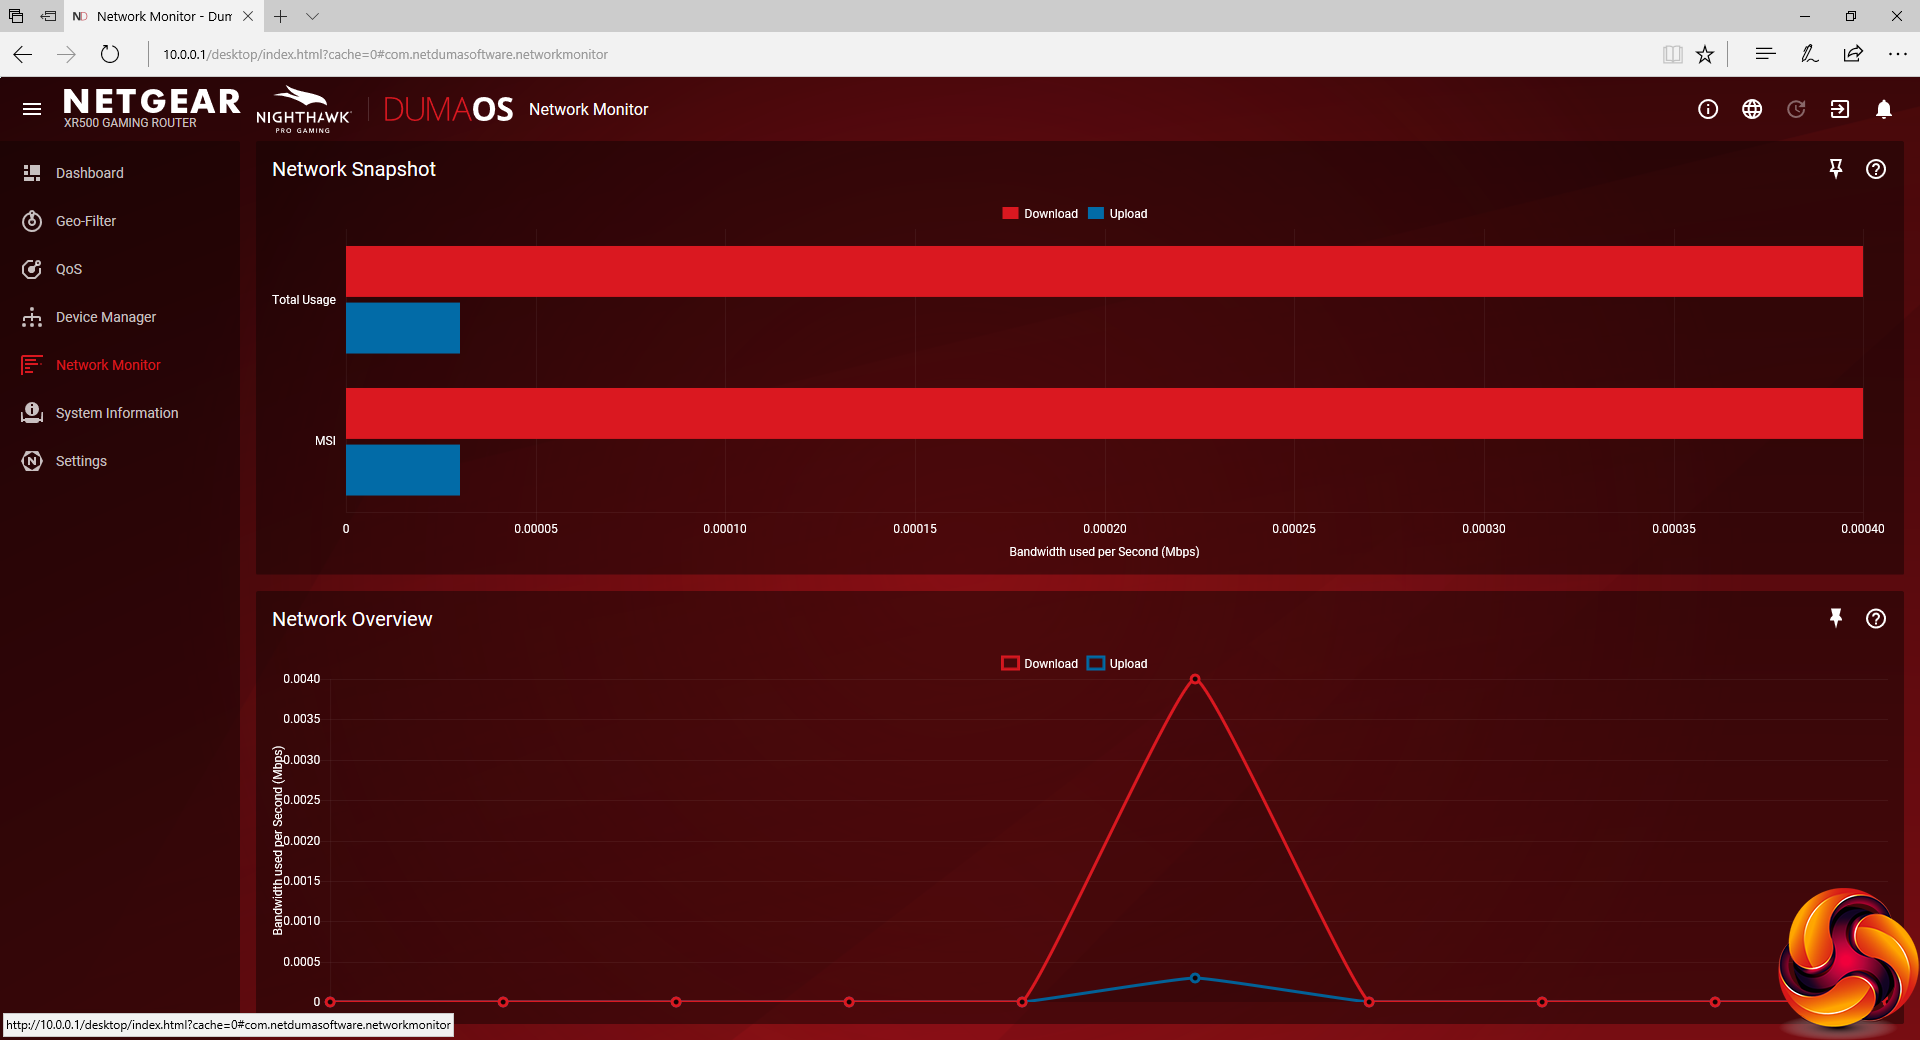Toggle Upload series in Network Overview legend
The height and width of the screenshot is (1040, 1920).
pos(1117,664)
